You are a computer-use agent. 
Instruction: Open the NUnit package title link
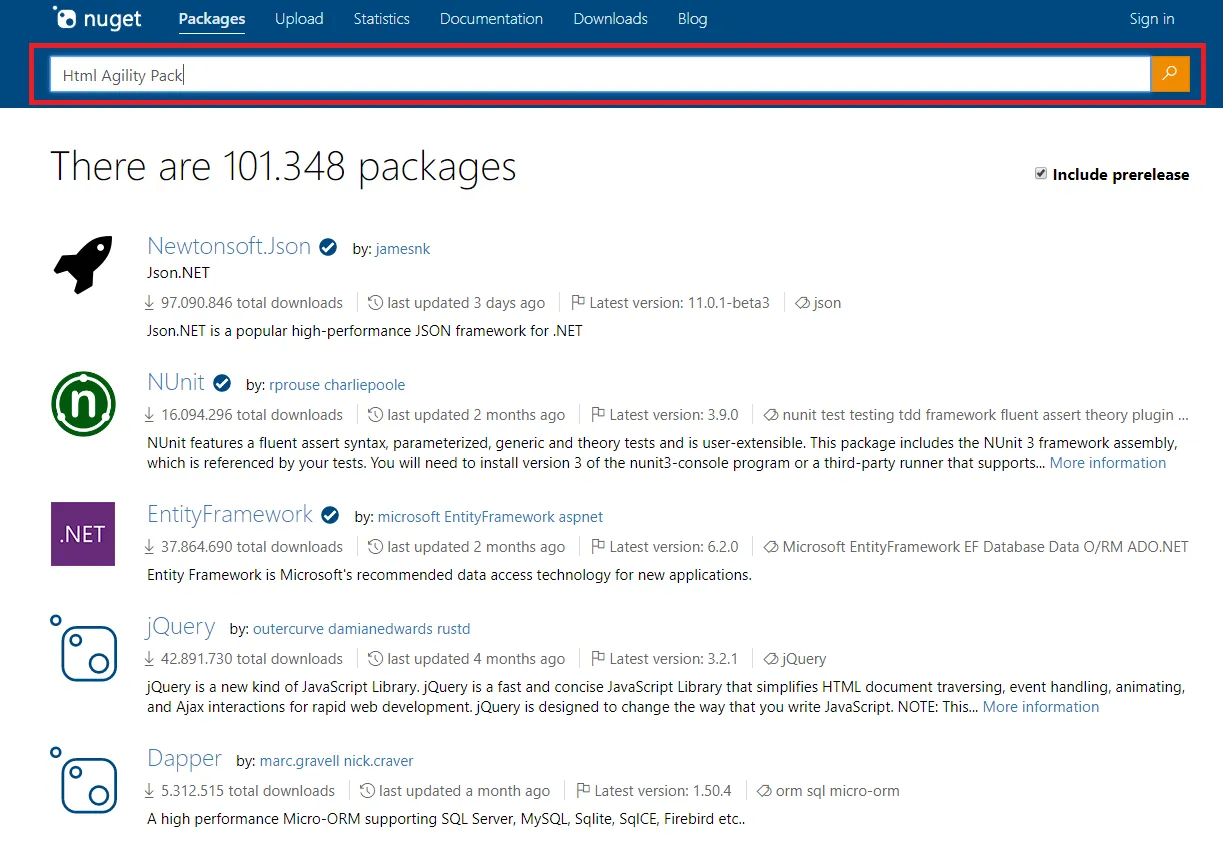click(176, 382)
